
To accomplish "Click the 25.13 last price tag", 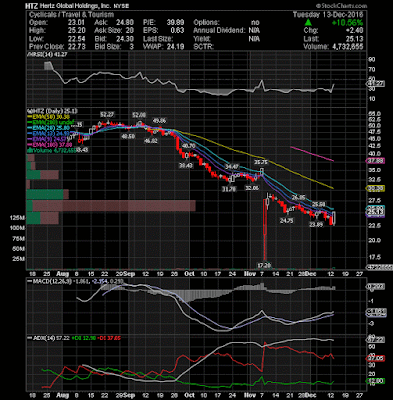I will pos(375,212).
